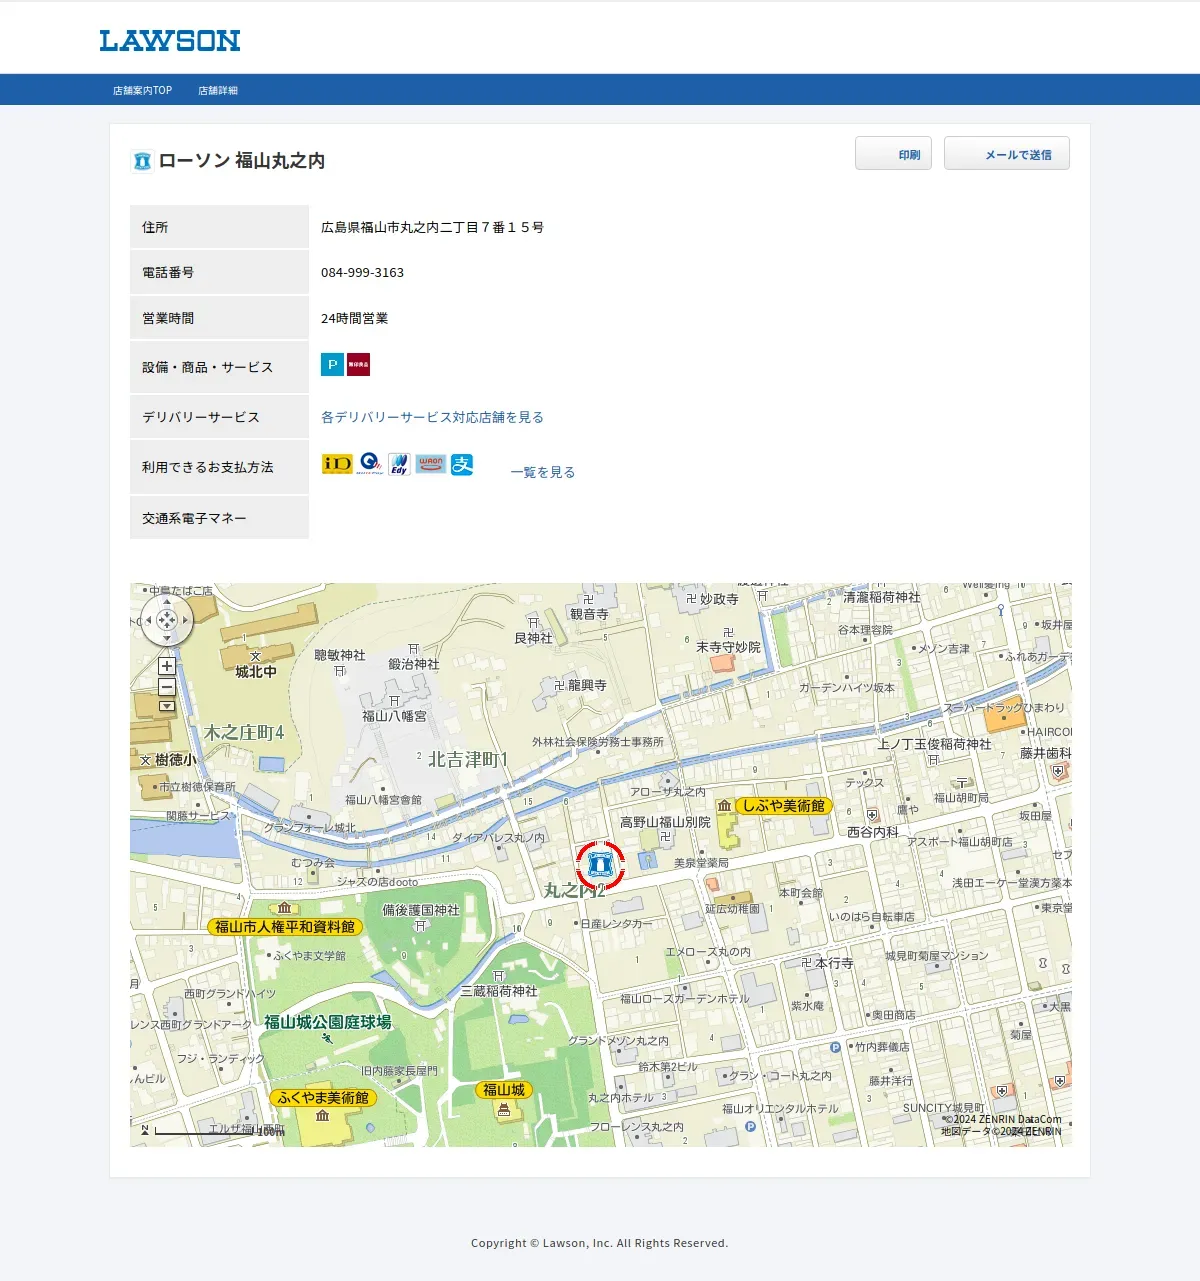
Task: Click the phone number 084-999-3163
Action: click(x=362, y=273)
